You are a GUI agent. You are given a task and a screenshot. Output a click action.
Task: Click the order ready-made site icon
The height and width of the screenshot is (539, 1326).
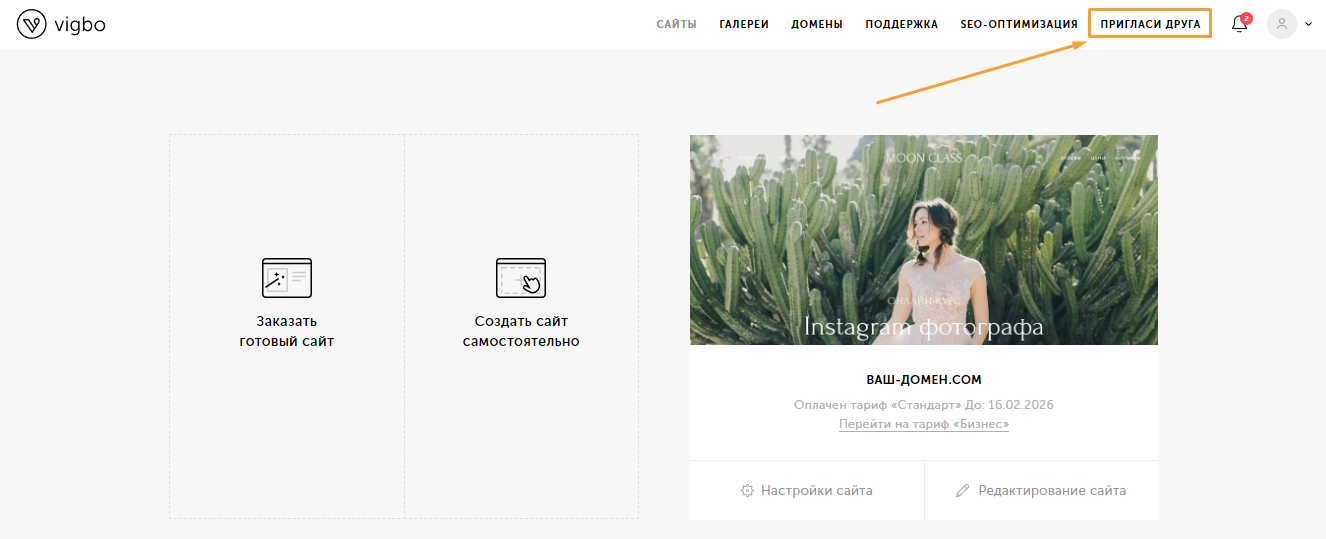point(287,277)
